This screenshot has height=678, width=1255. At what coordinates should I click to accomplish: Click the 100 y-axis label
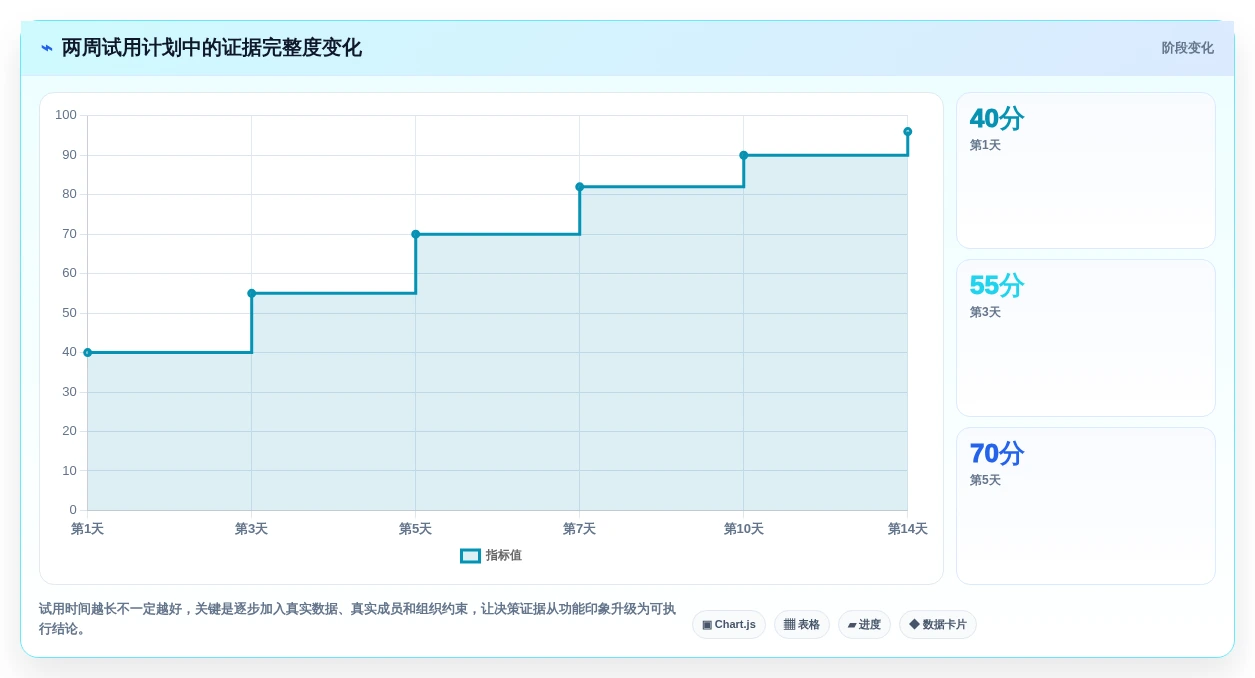click(66, 115)
